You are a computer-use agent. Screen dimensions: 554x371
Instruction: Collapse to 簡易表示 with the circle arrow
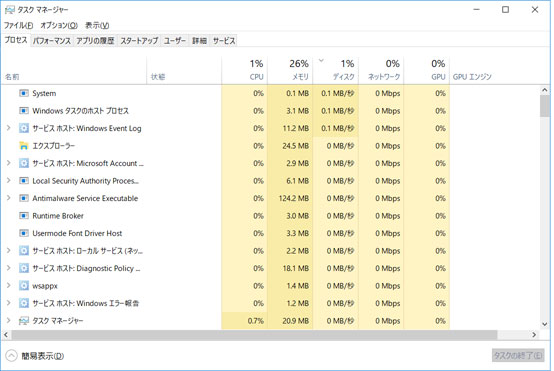click(11, 356)
